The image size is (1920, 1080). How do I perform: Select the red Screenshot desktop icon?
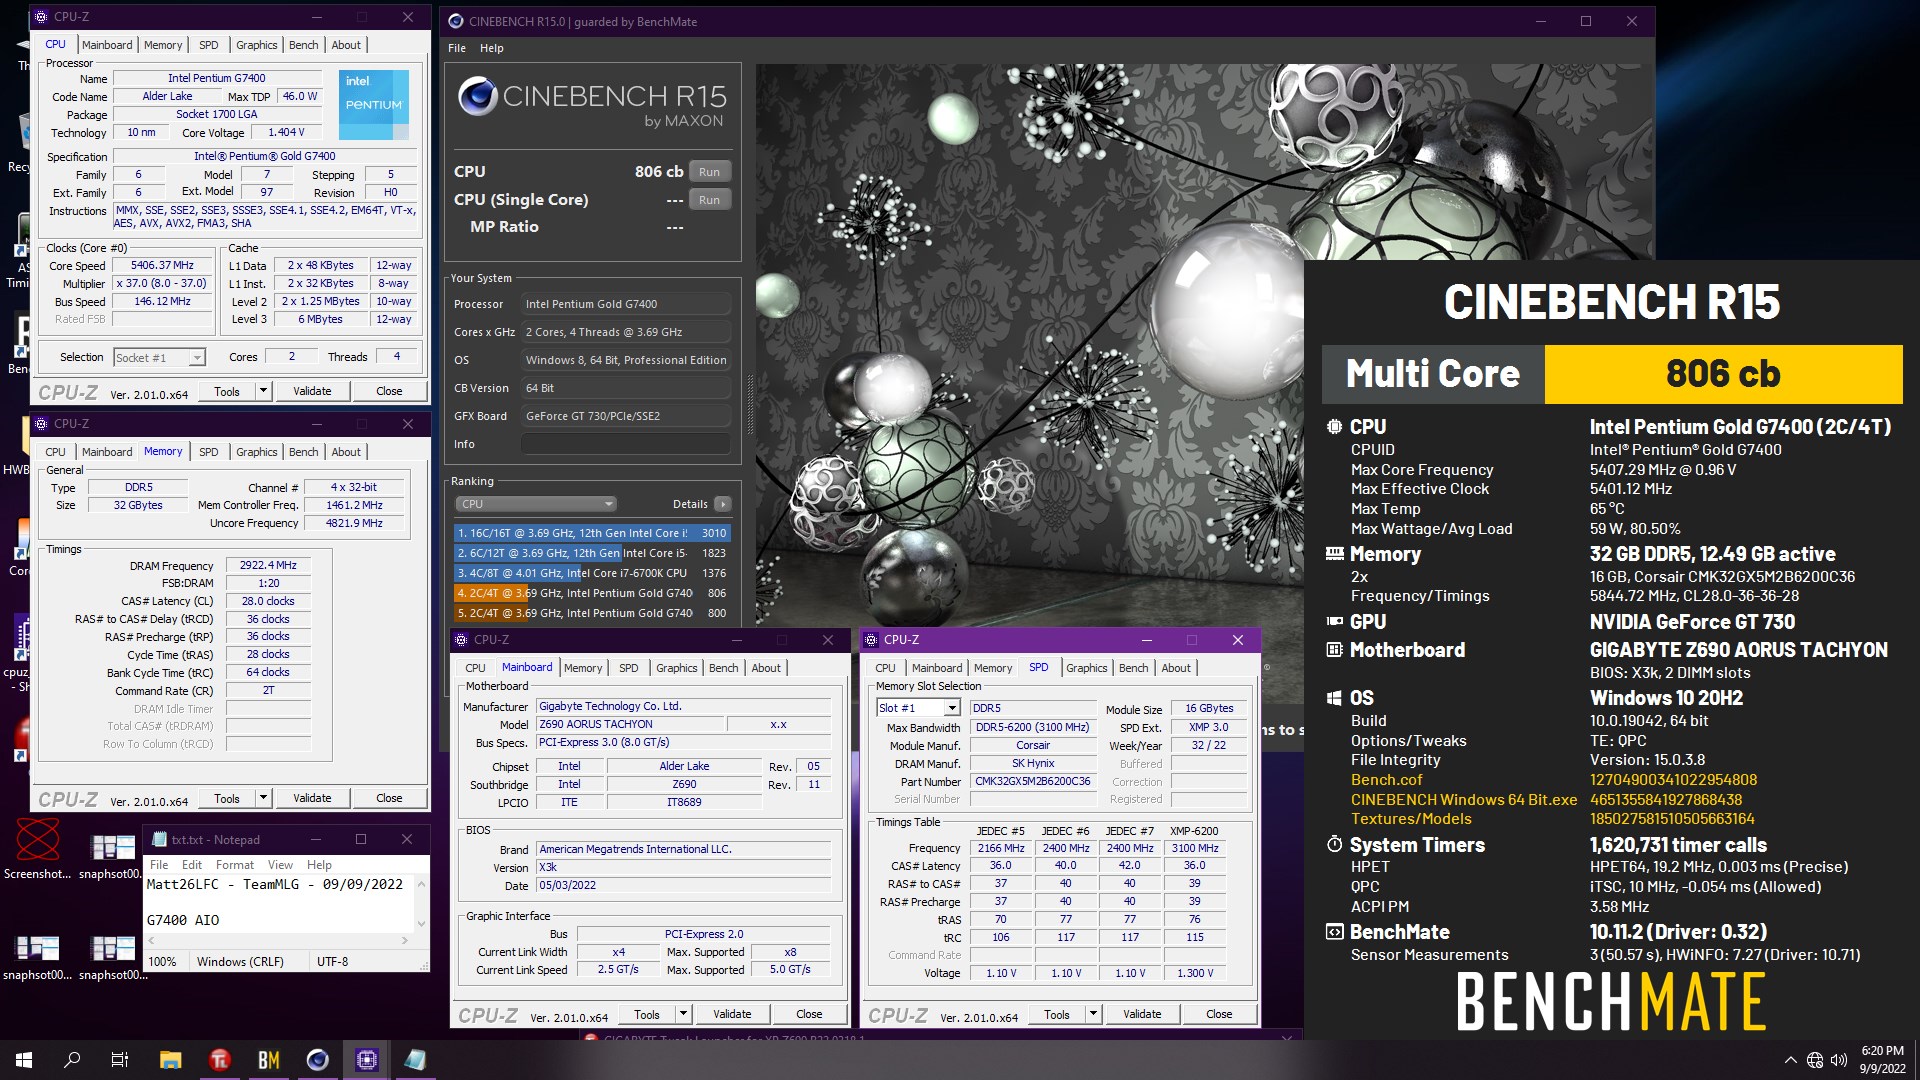[x=37, y=849]
